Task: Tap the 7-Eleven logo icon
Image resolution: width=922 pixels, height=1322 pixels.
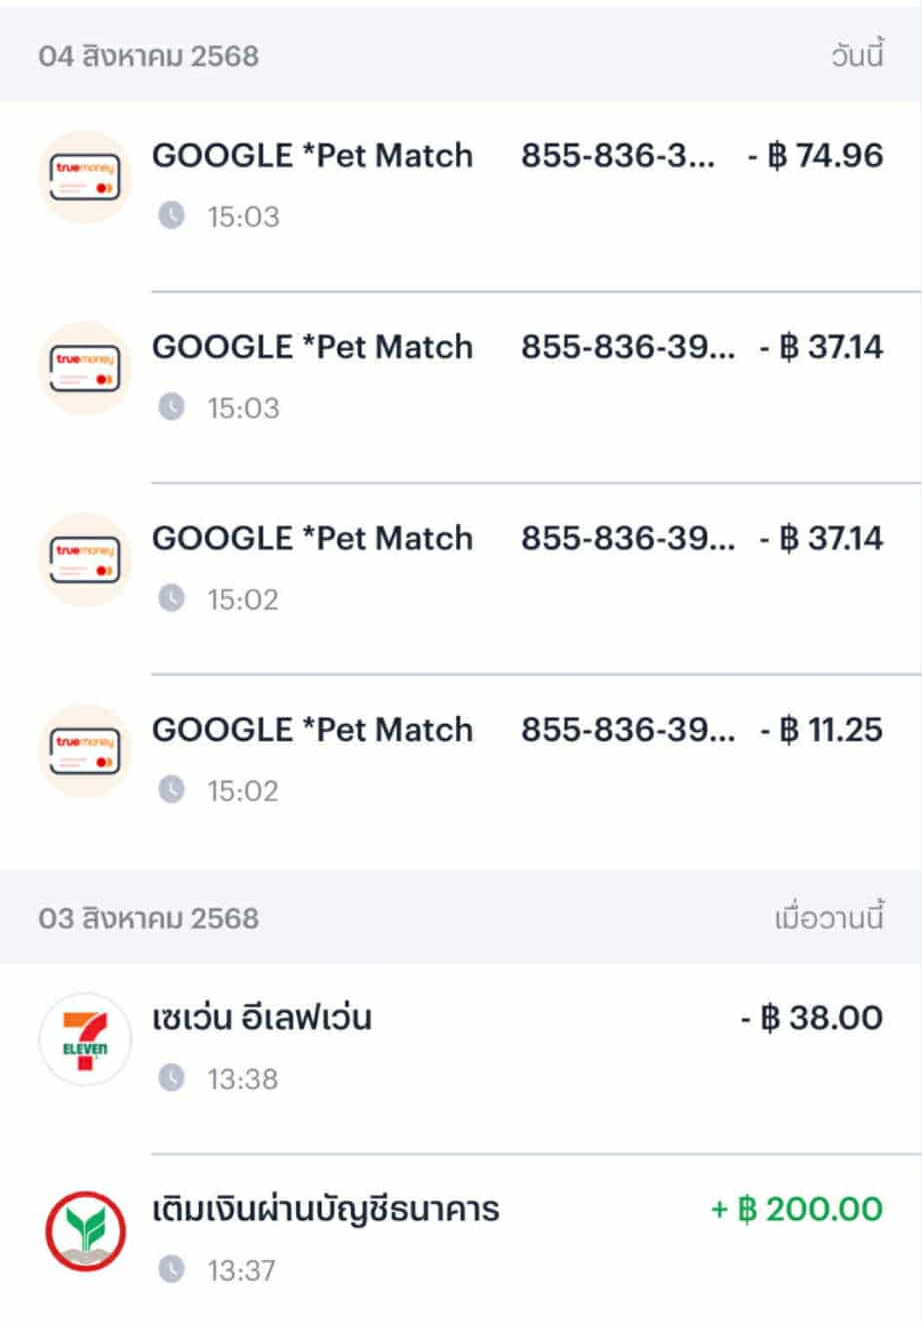Action: 85,1039
